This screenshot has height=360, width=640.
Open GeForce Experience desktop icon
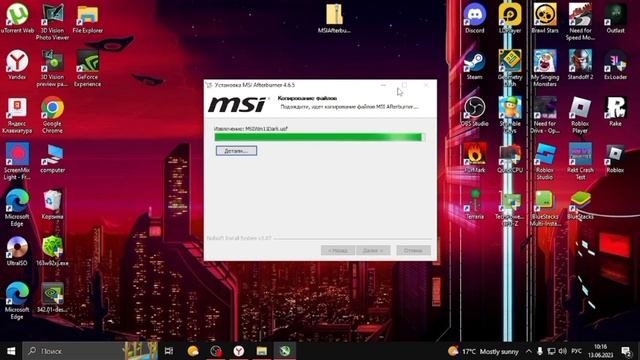(x=87, y=68)
